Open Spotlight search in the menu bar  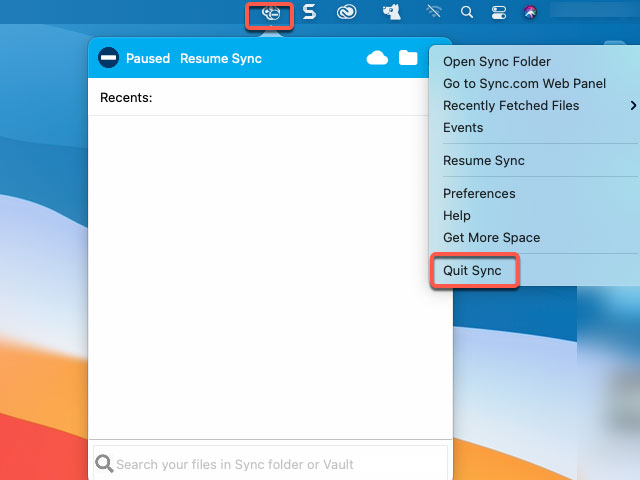pyautogui.click(x=467, y=12)
